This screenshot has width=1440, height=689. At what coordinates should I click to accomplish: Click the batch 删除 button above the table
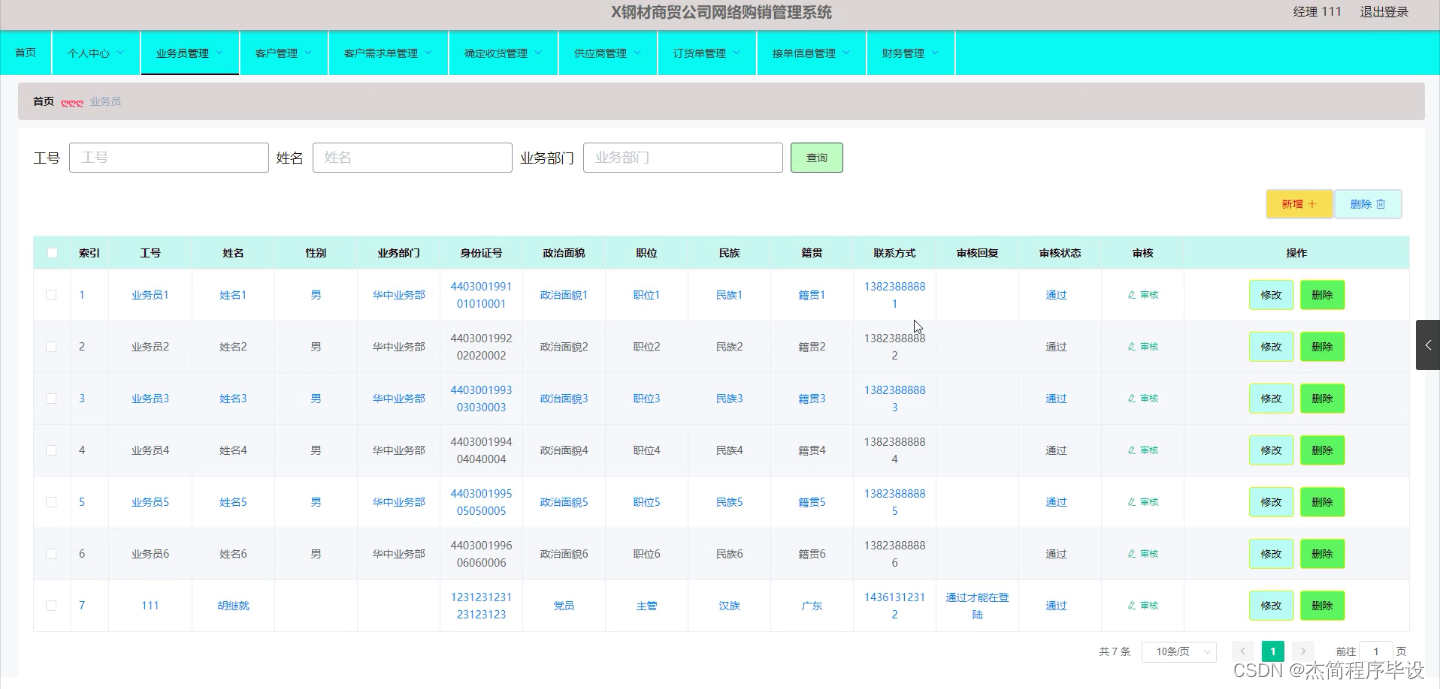1368,204
